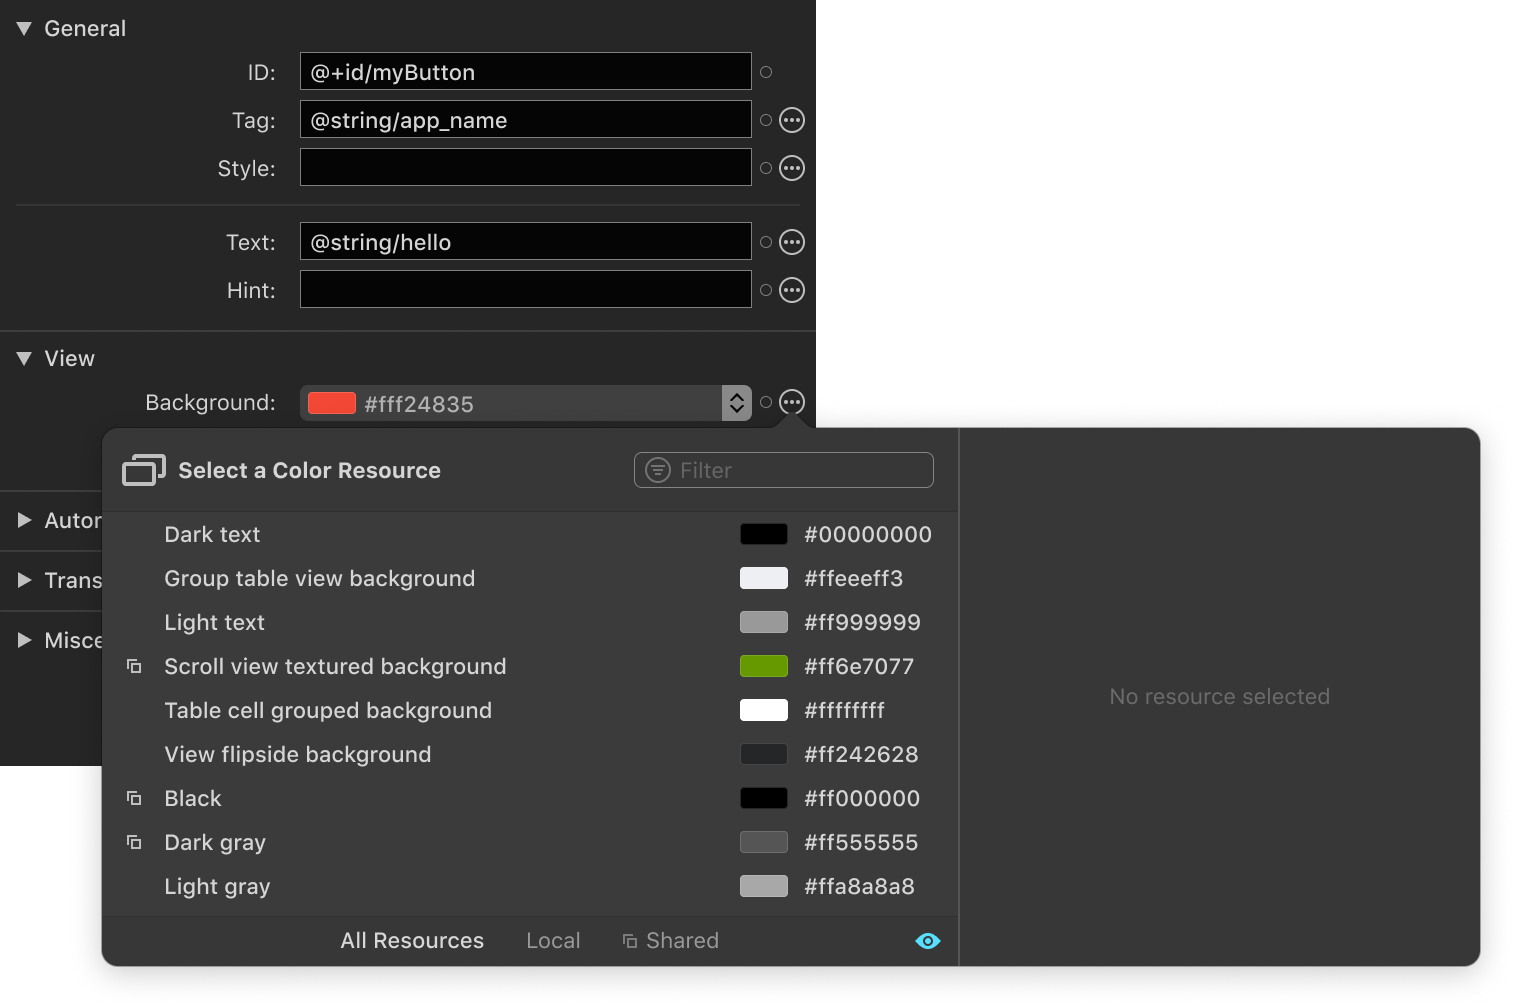This screenshot has width=1516, height=1008.
Task: Click the filter funnel icon in the Filter box
Action: pos(658,470)
